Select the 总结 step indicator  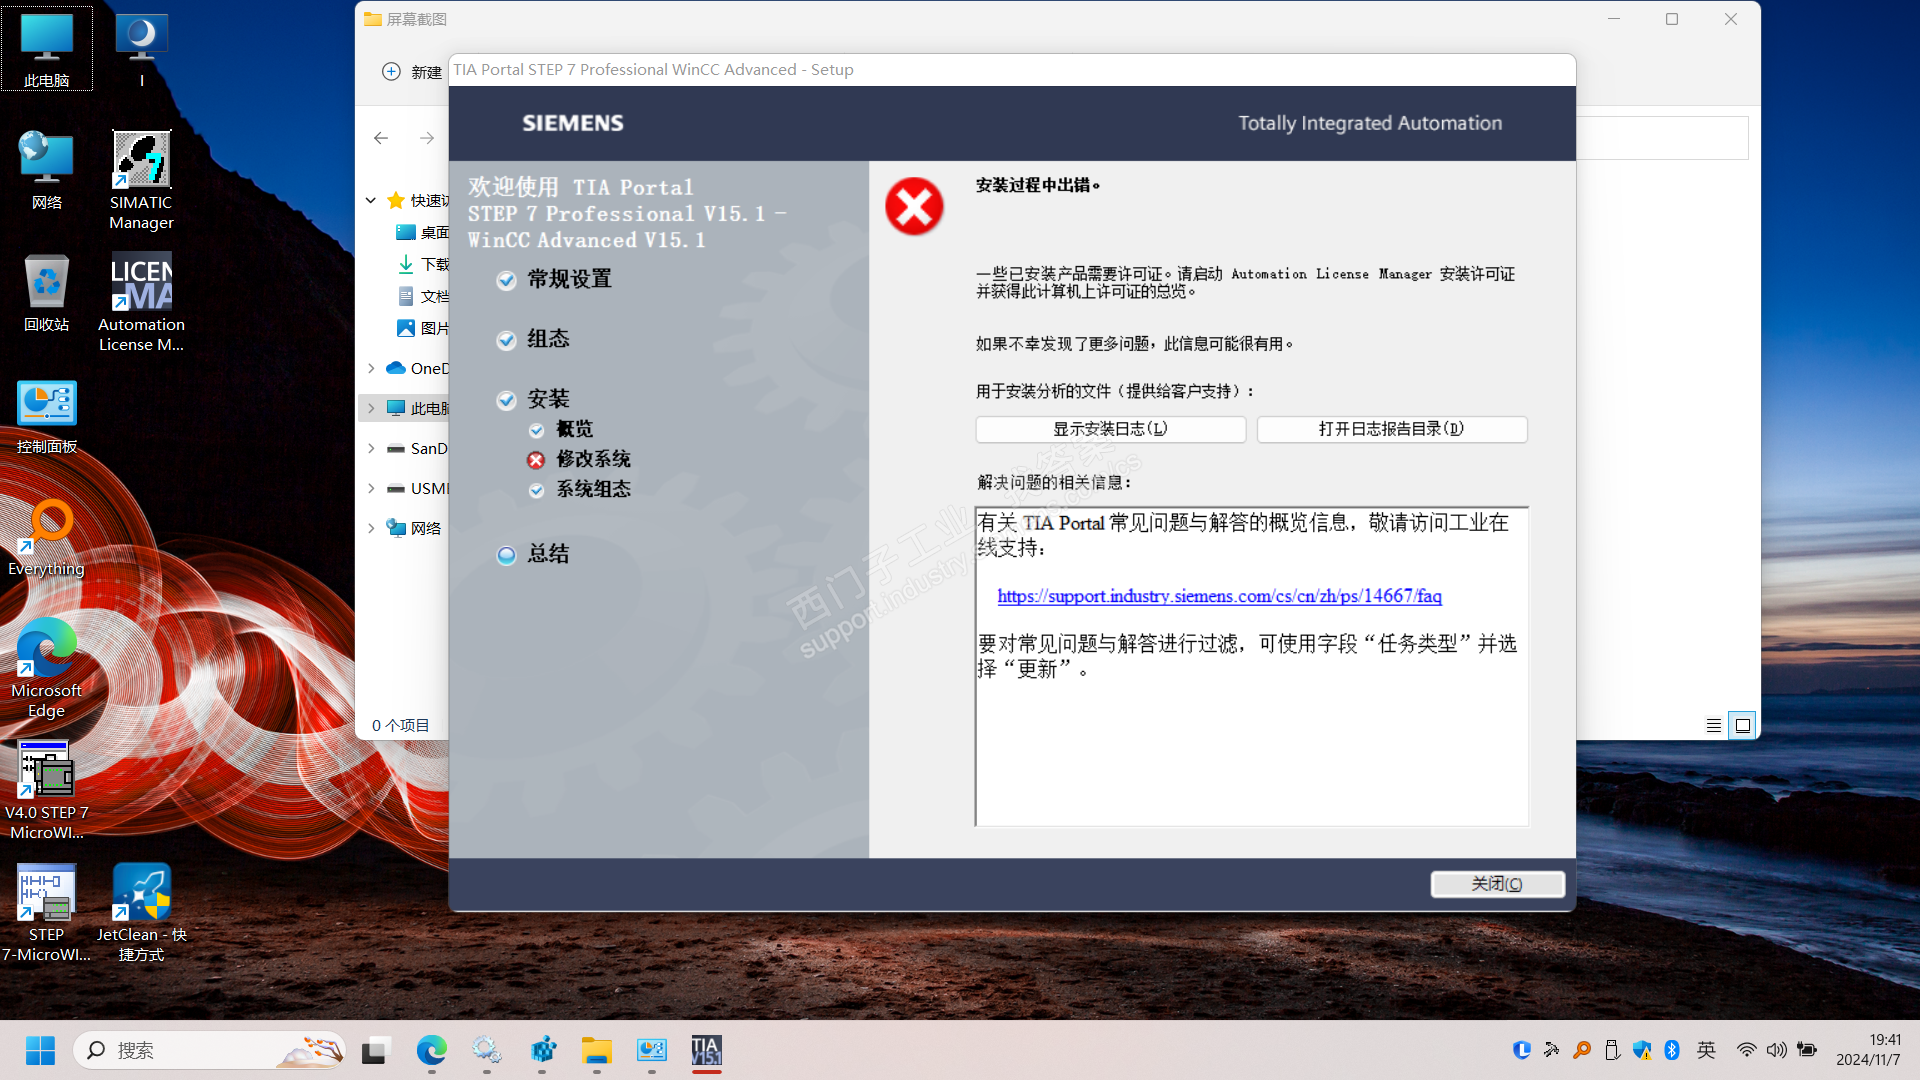[507, 555]
